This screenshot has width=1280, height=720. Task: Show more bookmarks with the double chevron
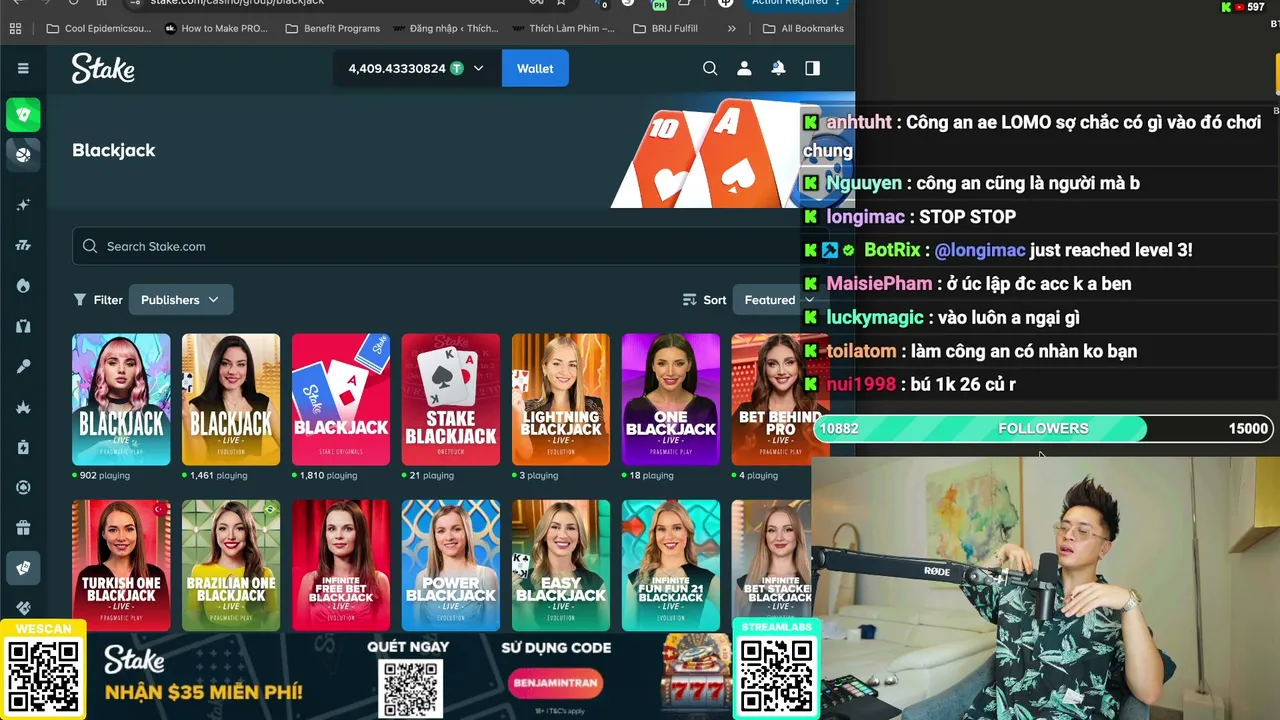tap(732, 28)
